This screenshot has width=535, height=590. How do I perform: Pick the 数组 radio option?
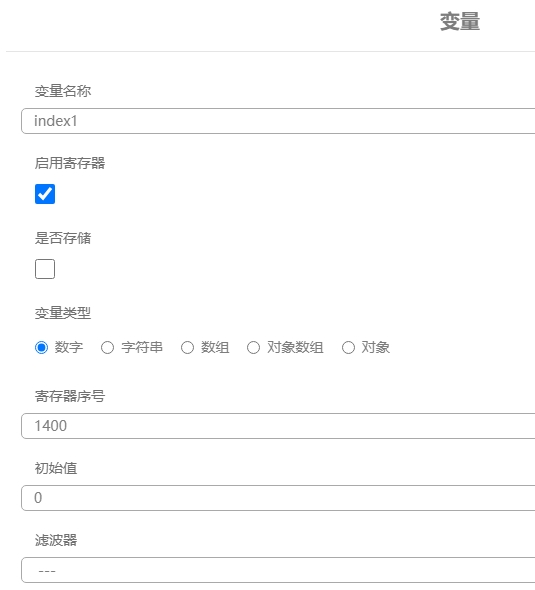click(x=187, y=347)
